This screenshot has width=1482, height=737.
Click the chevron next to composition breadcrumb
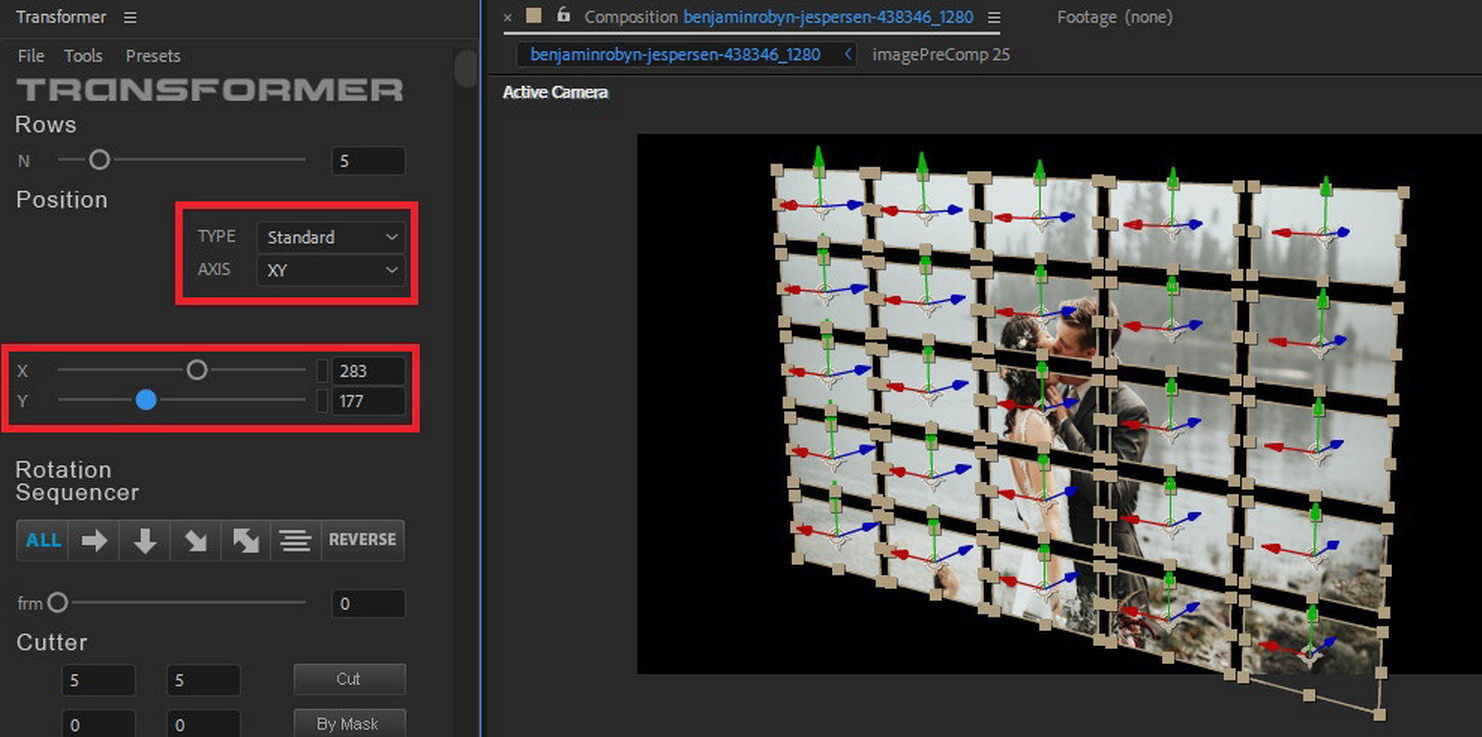(848, 55)
